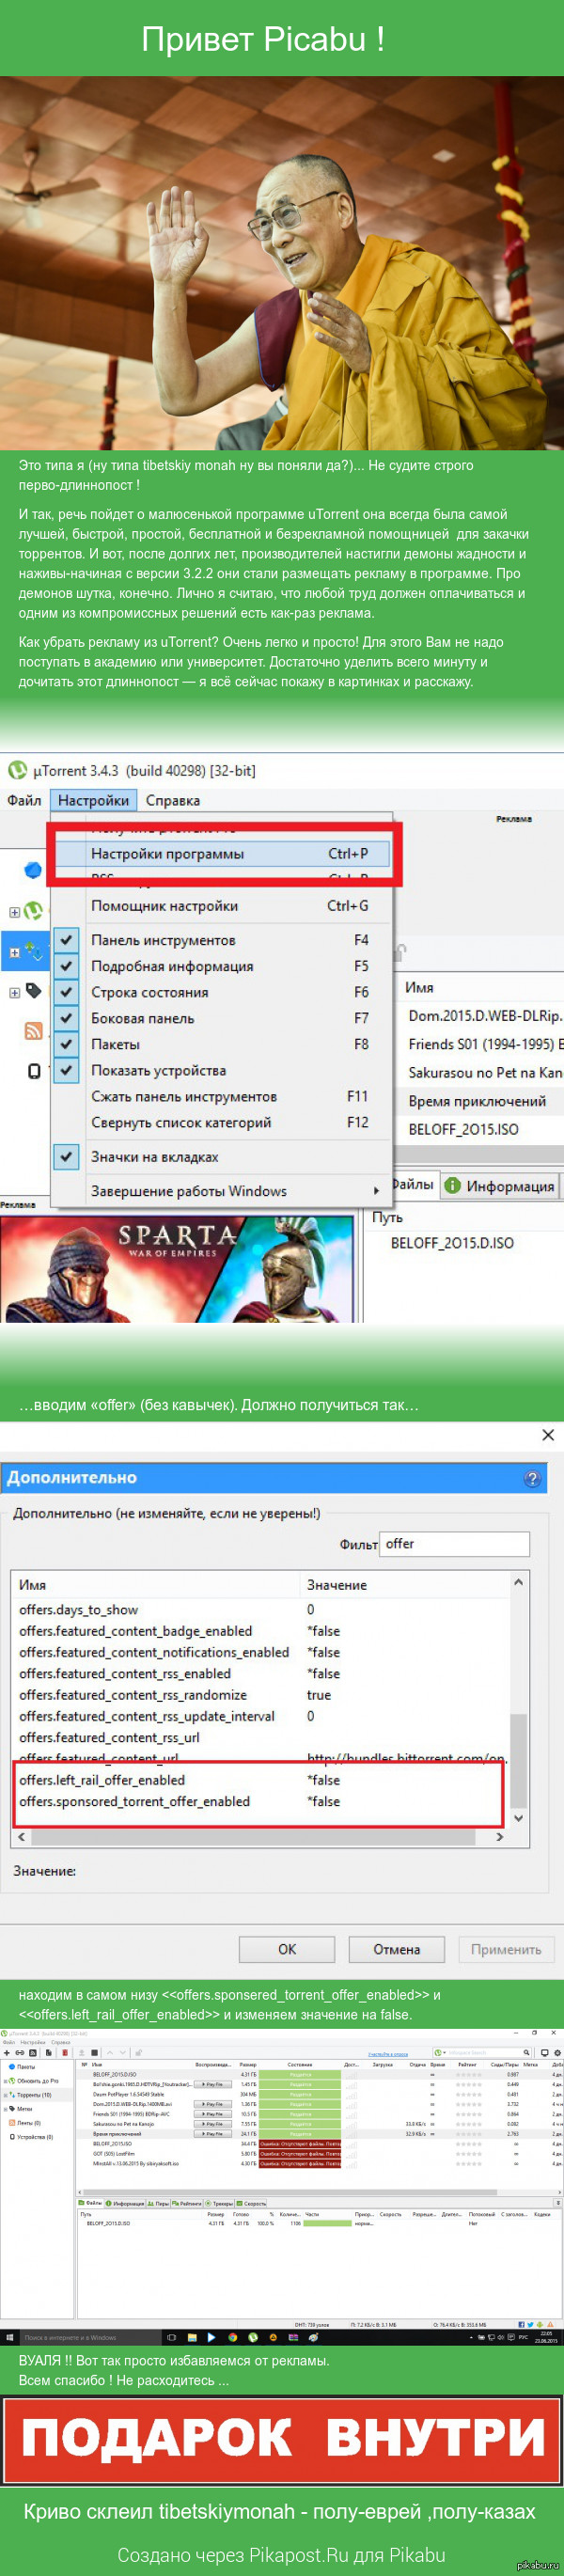
Task: Expand plus box beside torrents arrows icon
Action: 14,952
